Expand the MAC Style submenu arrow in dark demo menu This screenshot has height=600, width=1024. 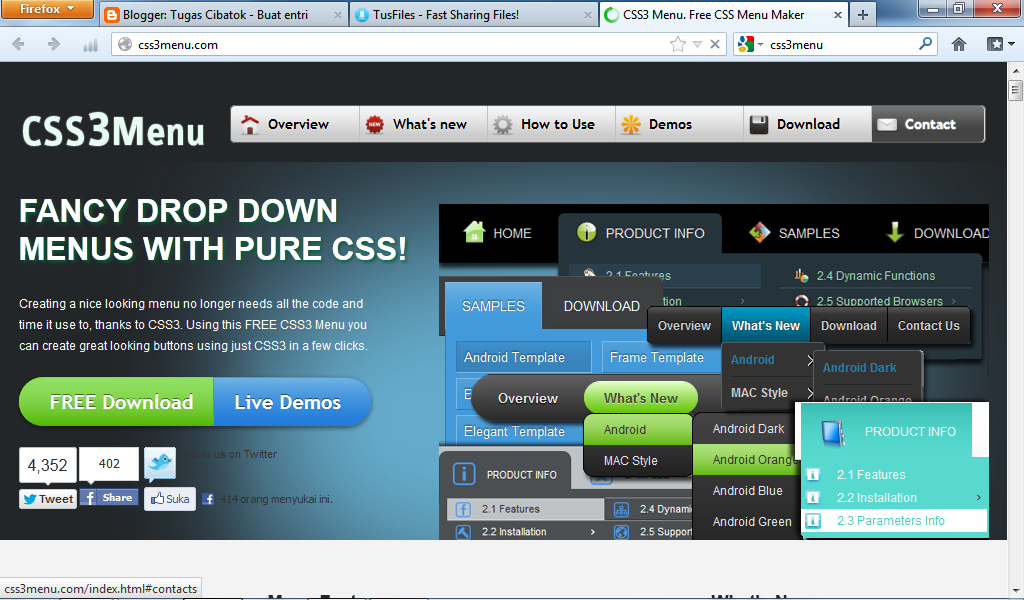(x=810, y=392)
